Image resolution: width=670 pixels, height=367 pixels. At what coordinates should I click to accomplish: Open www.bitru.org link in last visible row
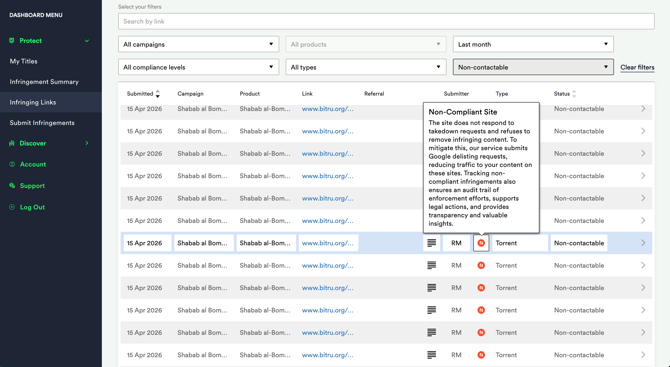click(327, 355)
